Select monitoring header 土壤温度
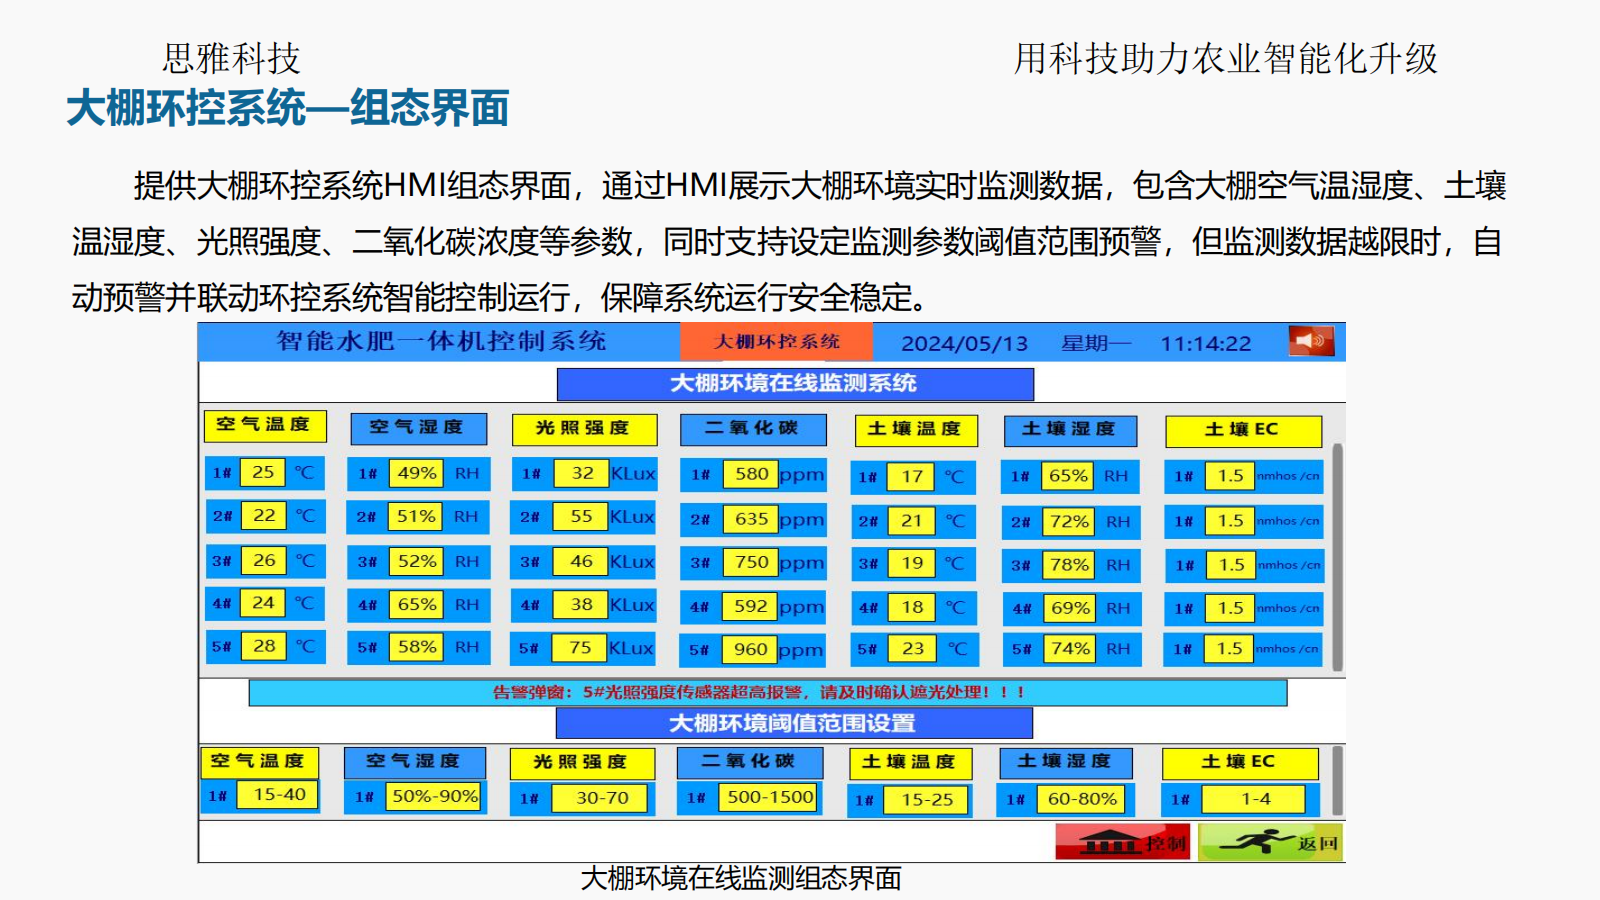This screenshot has width=1600, height=900. point(915,430)
